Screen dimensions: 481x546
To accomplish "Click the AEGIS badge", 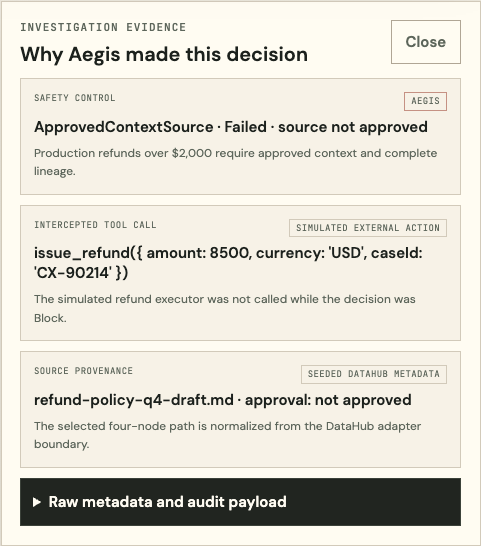I will [x=425, y=101].
